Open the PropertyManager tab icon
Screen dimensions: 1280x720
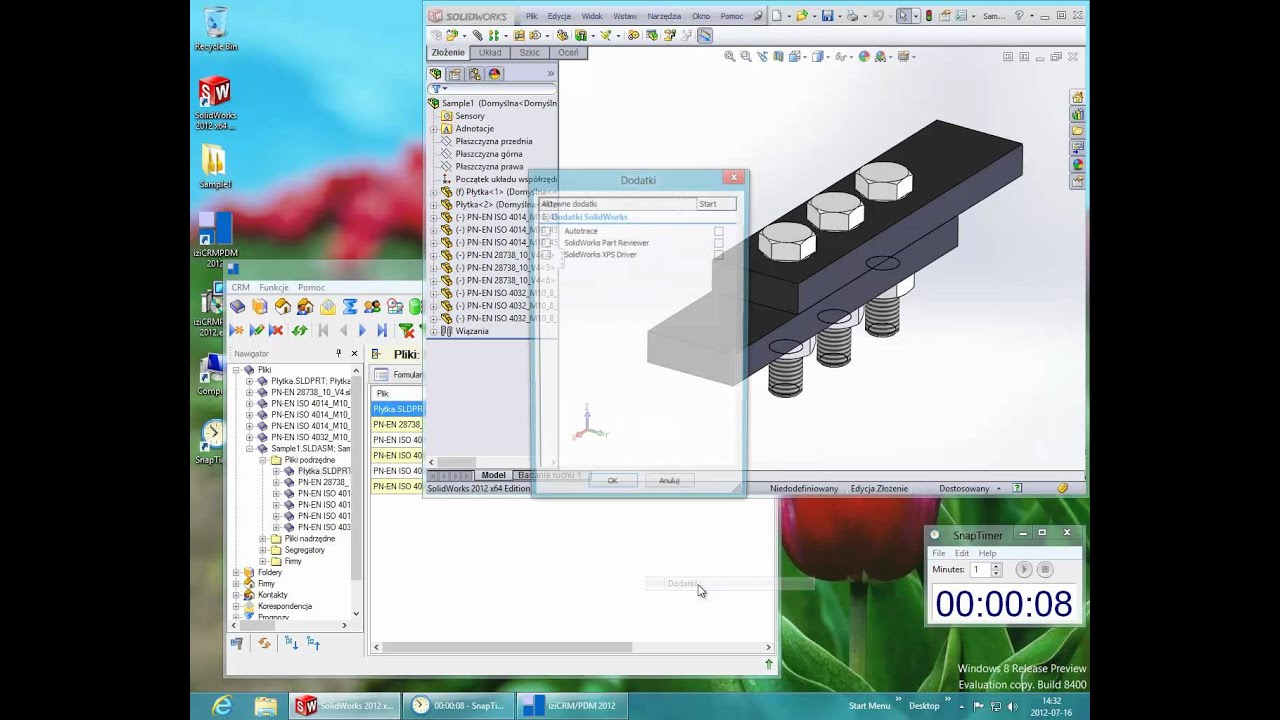coord(455,74)
